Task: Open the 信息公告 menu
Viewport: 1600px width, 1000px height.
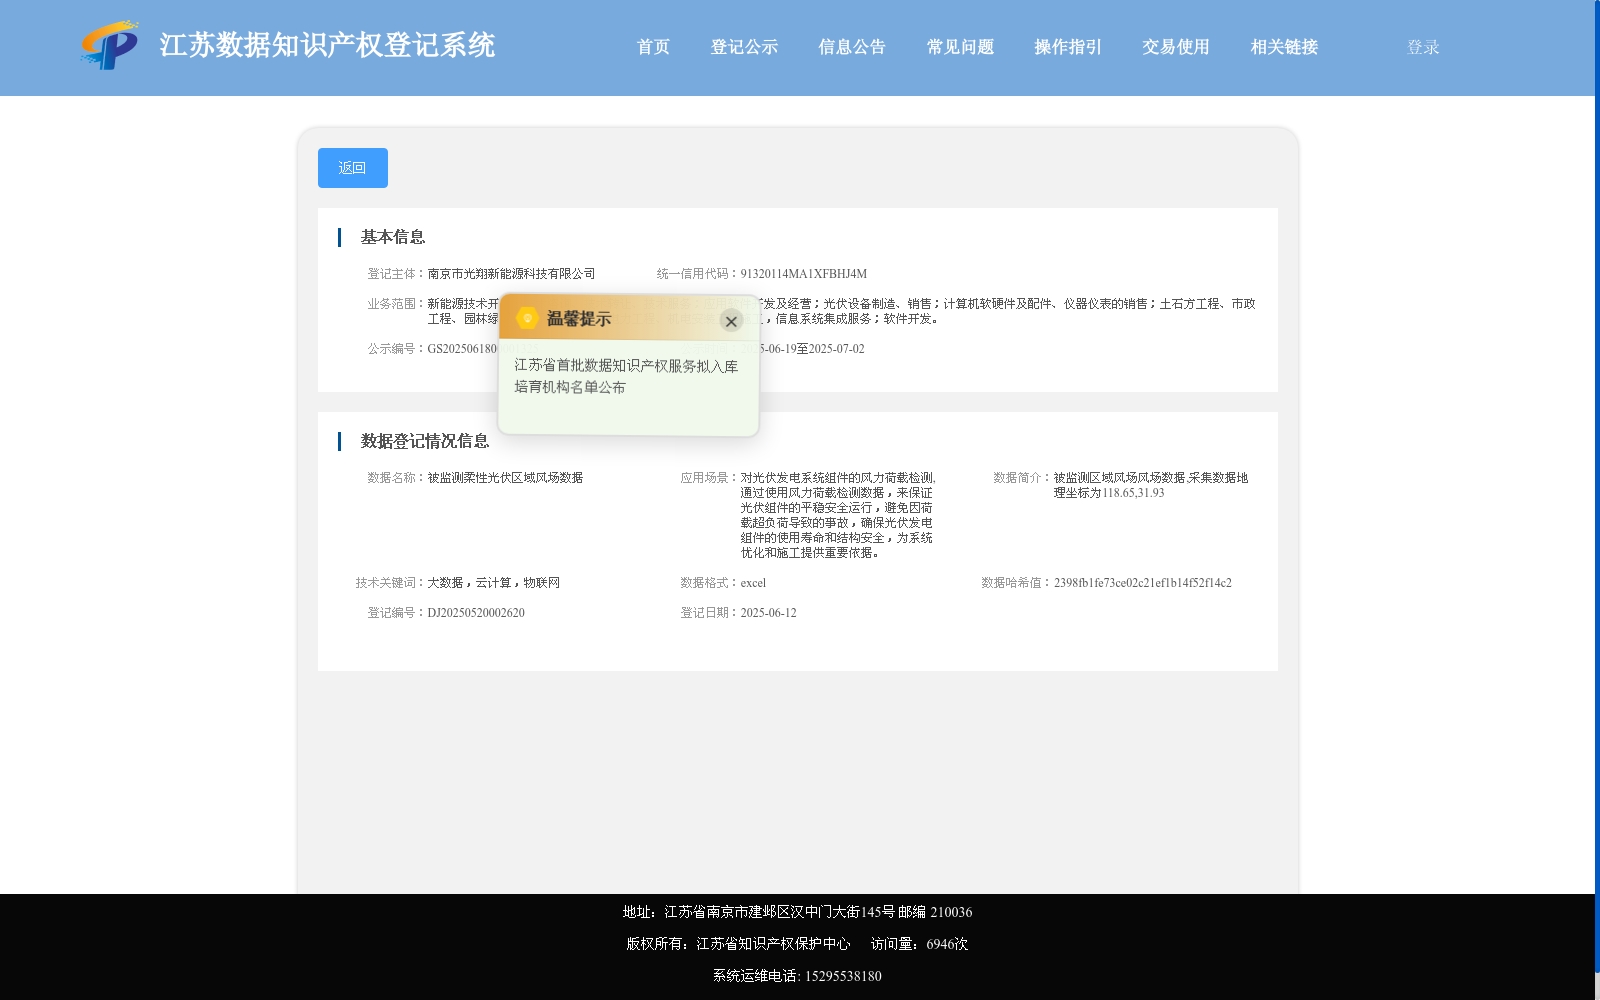Action: 852,47
